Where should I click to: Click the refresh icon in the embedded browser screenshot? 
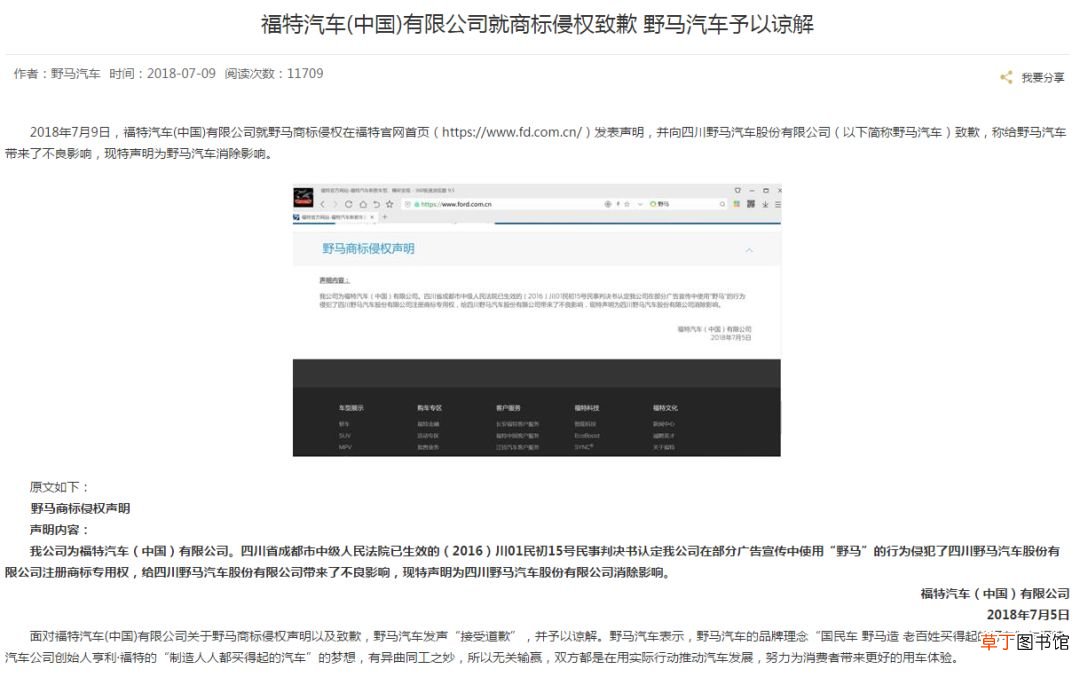tap(349, 205)
